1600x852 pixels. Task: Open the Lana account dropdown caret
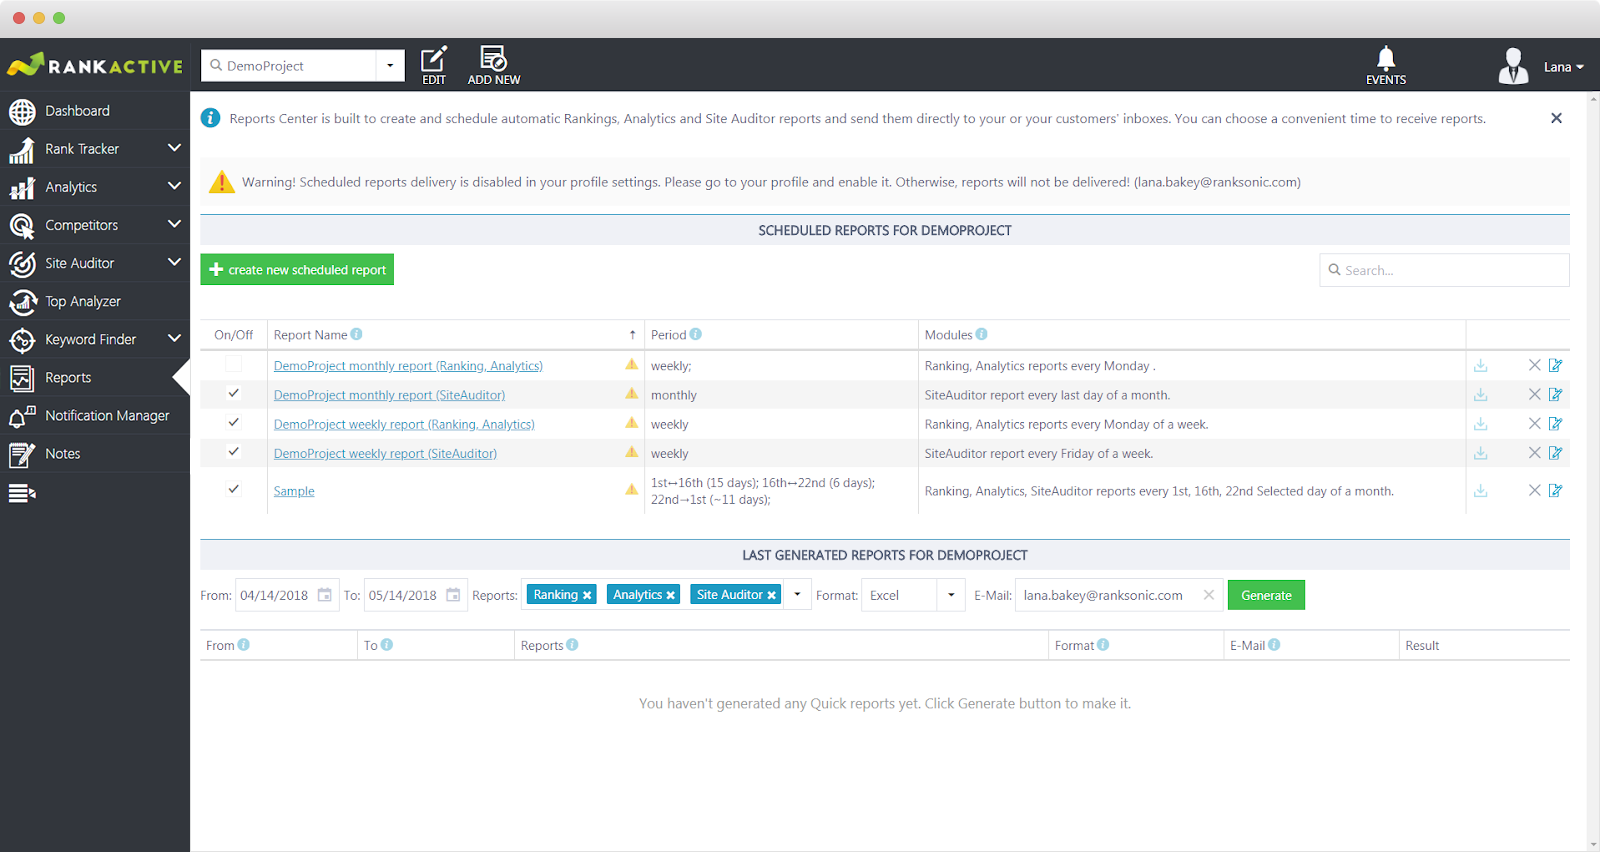[x=1580, y=67]
